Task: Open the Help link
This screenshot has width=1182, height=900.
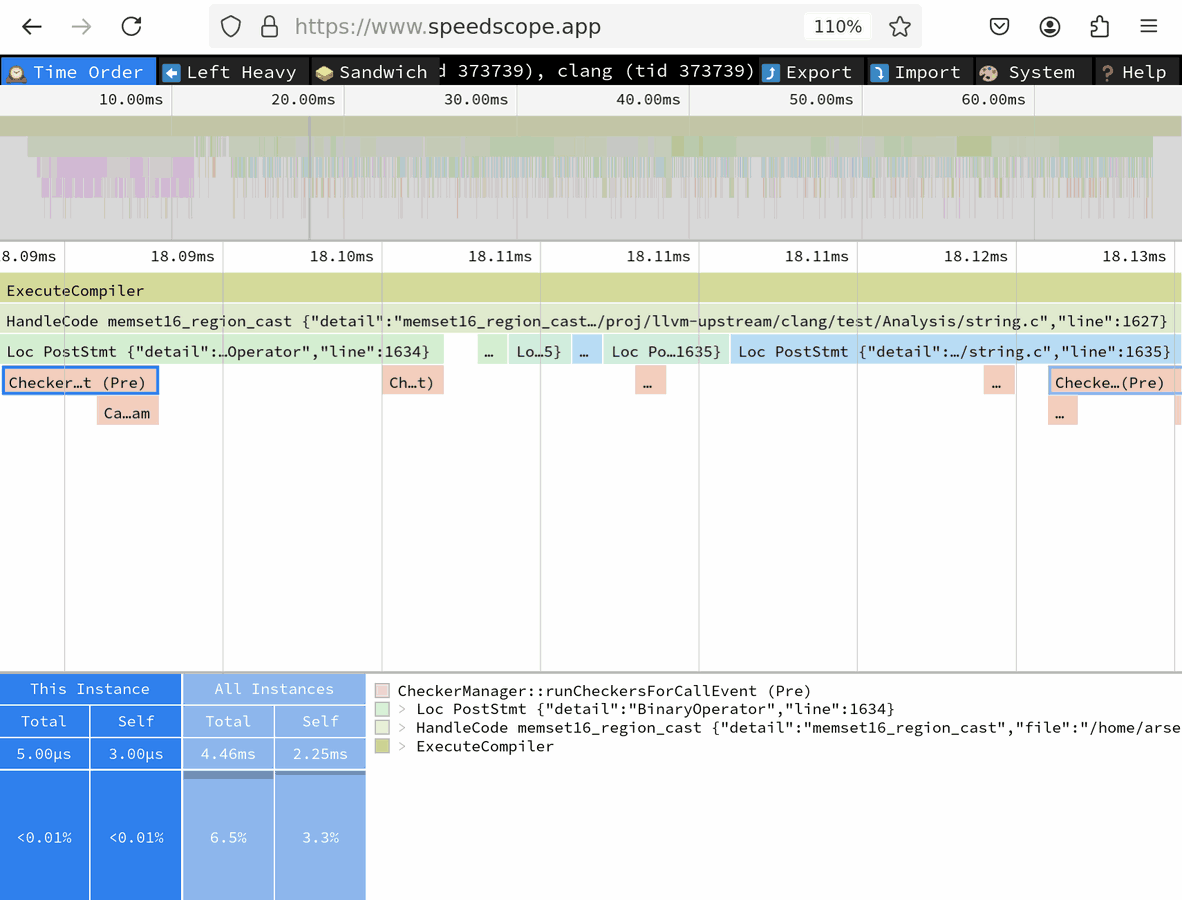Action: click(x=1134, y=72)
